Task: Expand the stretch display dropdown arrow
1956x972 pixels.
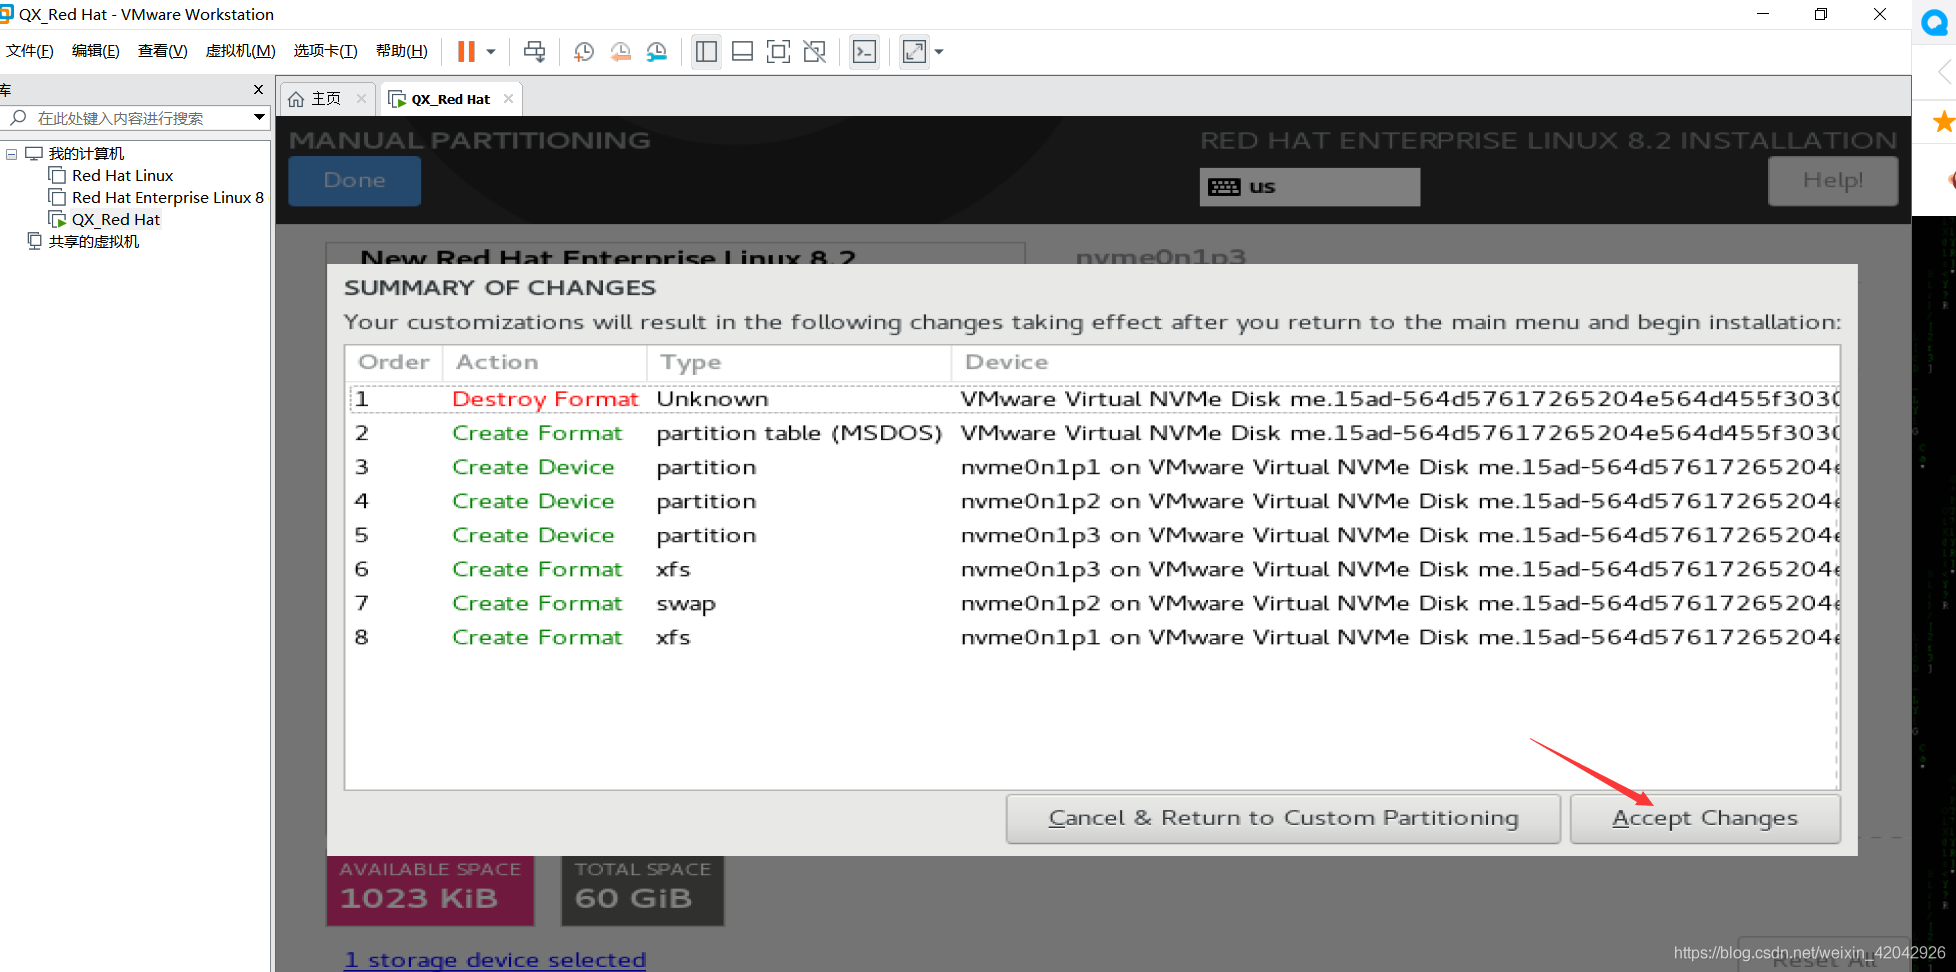Action: pyautogui.click(x=939, y=51)
